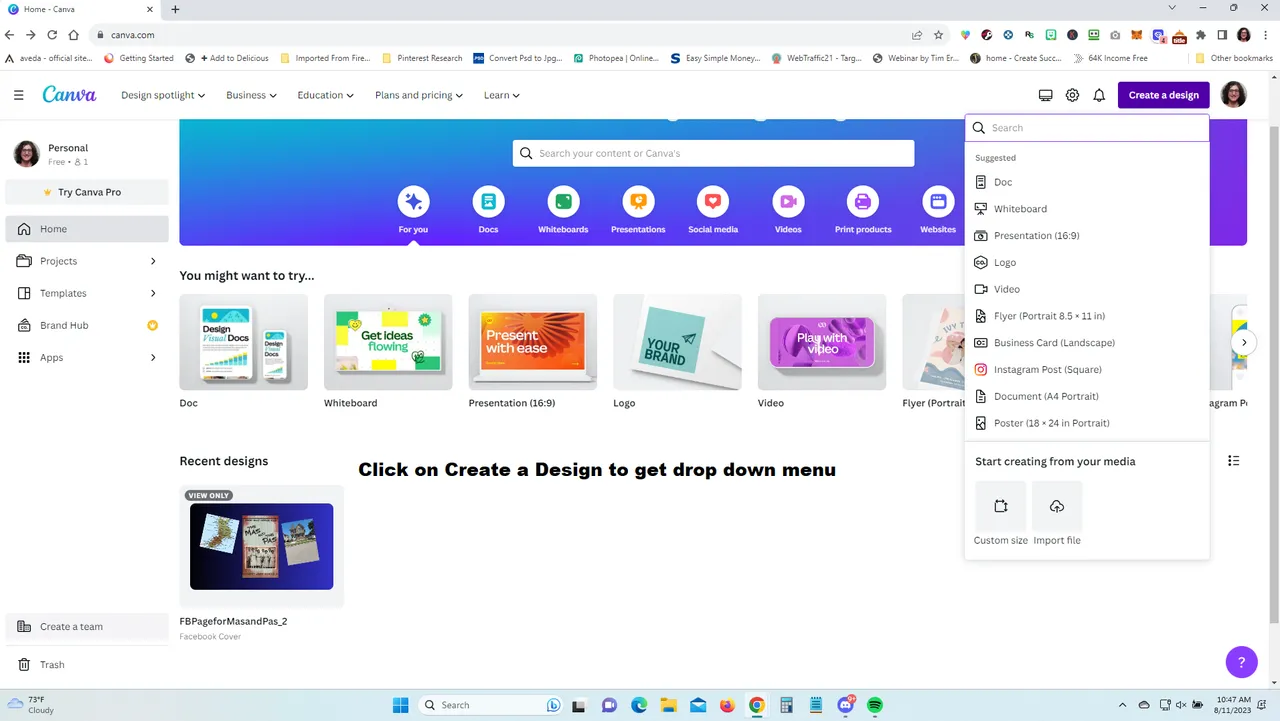Image resolution: width=1280 pixels, height=721 pixels.
Task: Open the Trash in sidebar
Action: (x=86, y=664)
